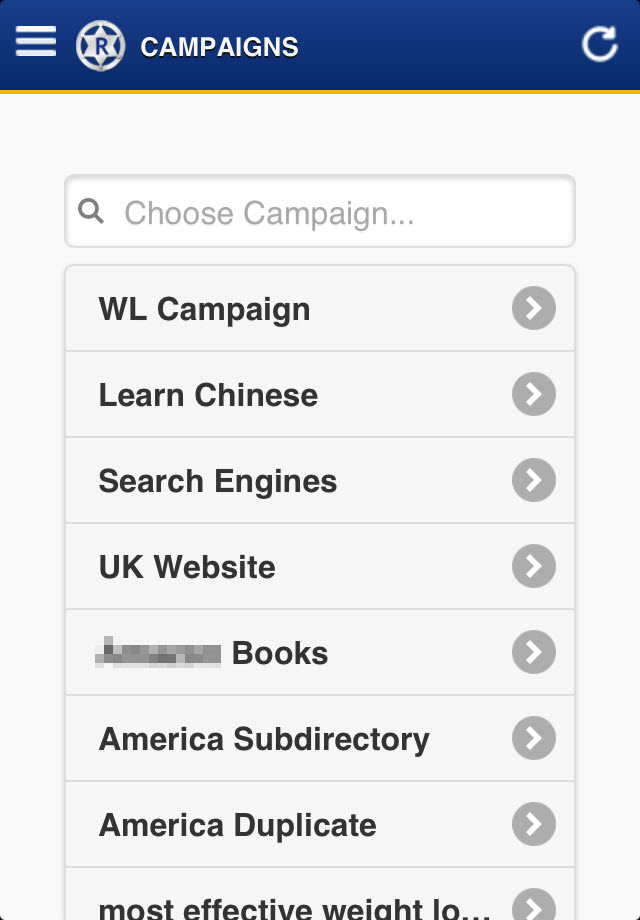Viewport: 640px width, 920px height.
Task: Tap the Books row chevron
Action: pyautogui.click(x=534, y=653)
